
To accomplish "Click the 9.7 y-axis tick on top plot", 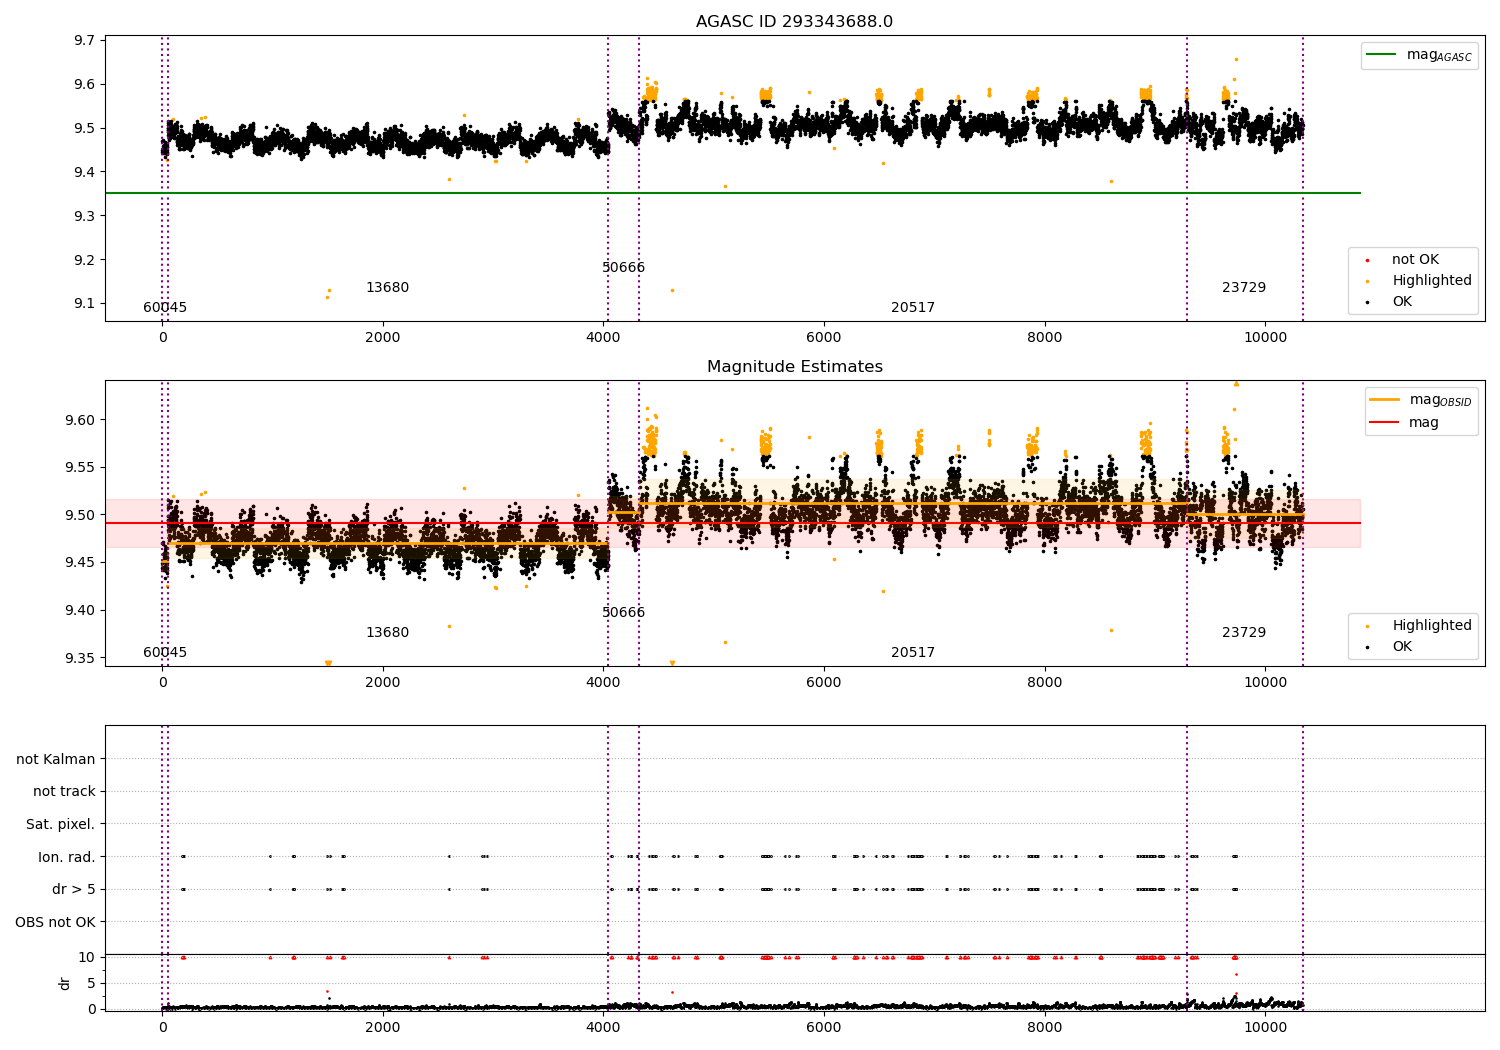I will pyautogui.click(x=84, y=41).
